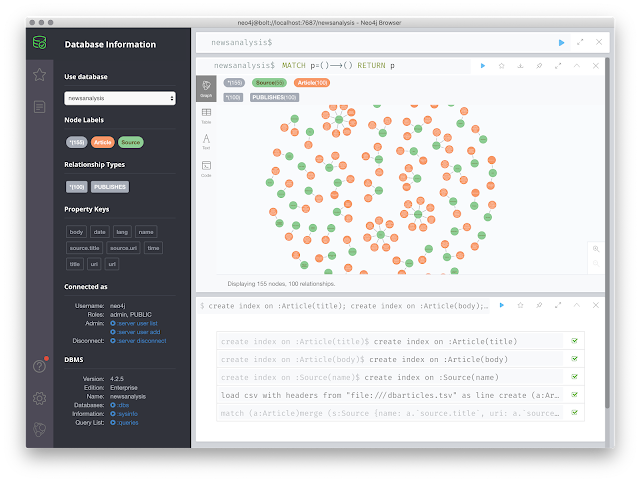Screen dimensions: 640x482
Task: Select Article node label in sidebar
Action: point(102,142)
